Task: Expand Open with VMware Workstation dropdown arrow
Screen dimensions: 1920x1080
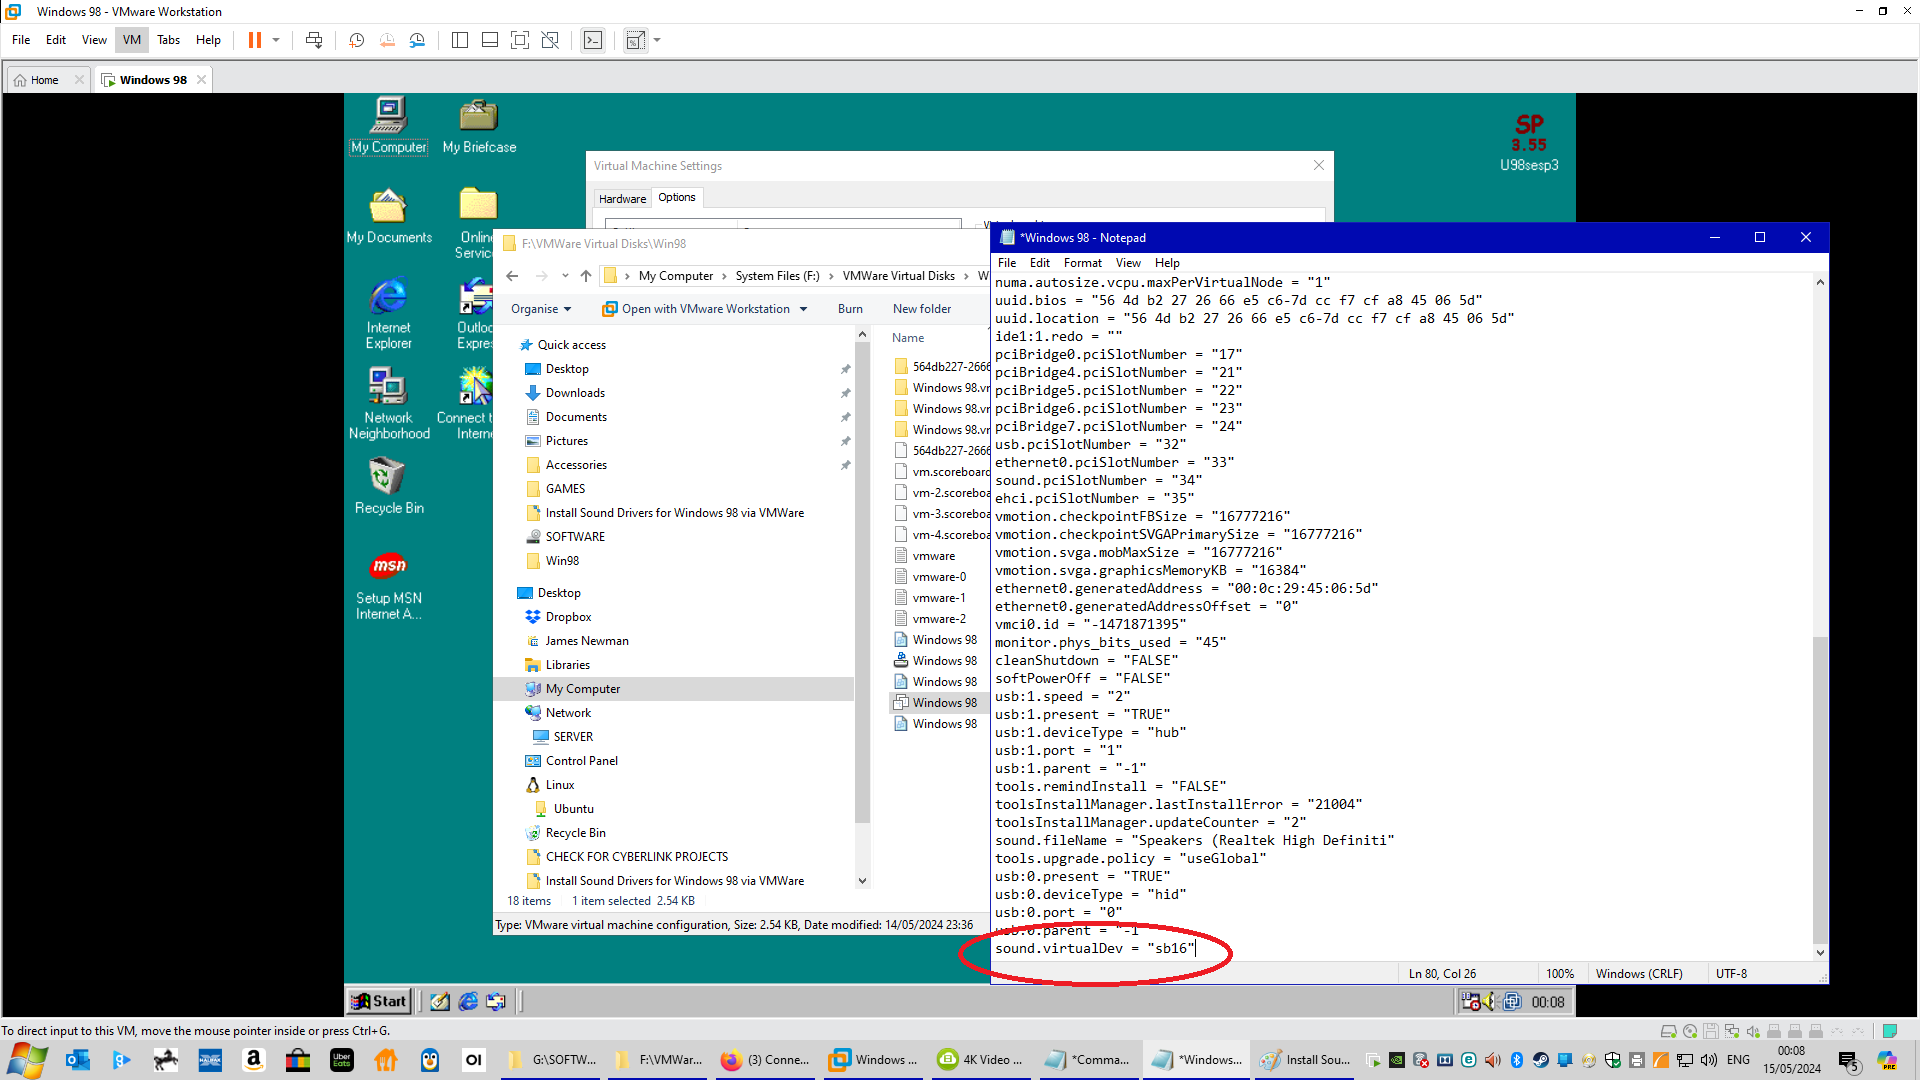Action: point(803,309)
